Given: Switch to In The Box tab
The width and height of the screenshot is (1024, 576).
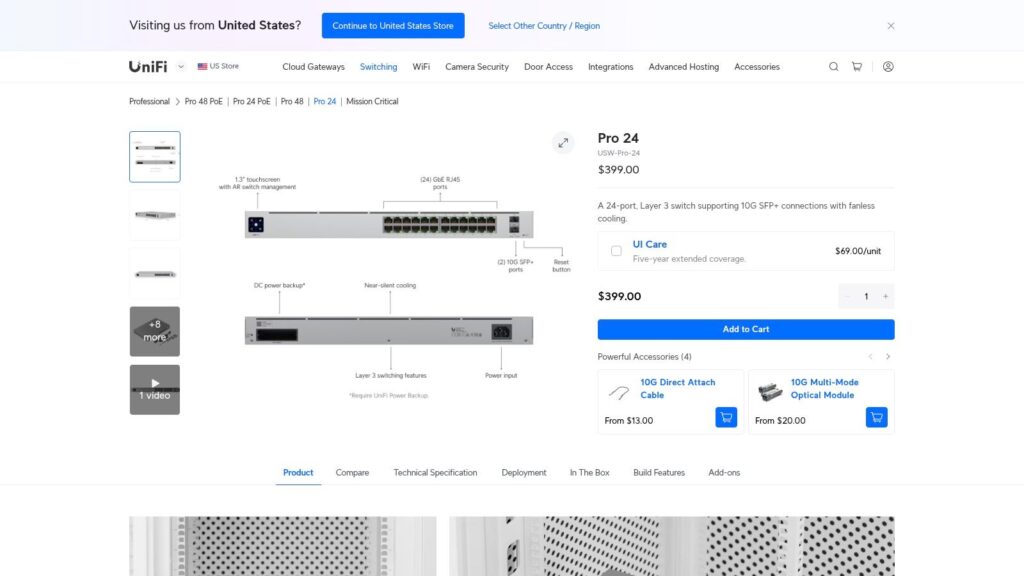Looking at the screenshot, I should click(589, 472).
